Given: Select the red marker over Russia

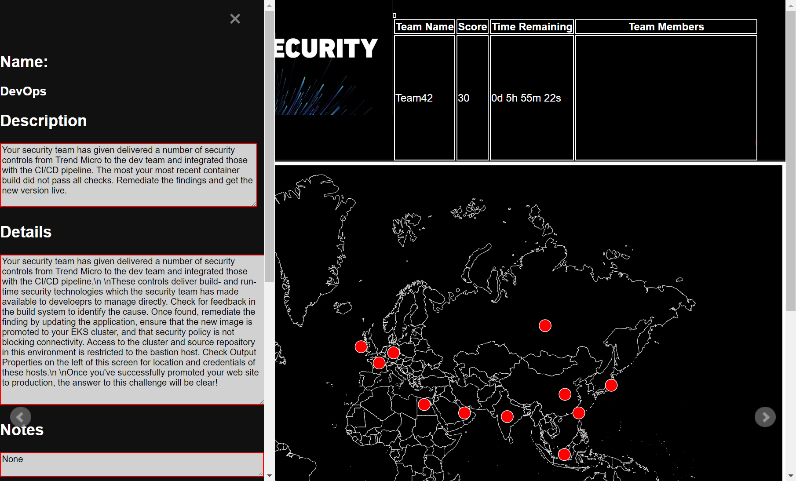Looking at the screenshot, I should point(545,326).
